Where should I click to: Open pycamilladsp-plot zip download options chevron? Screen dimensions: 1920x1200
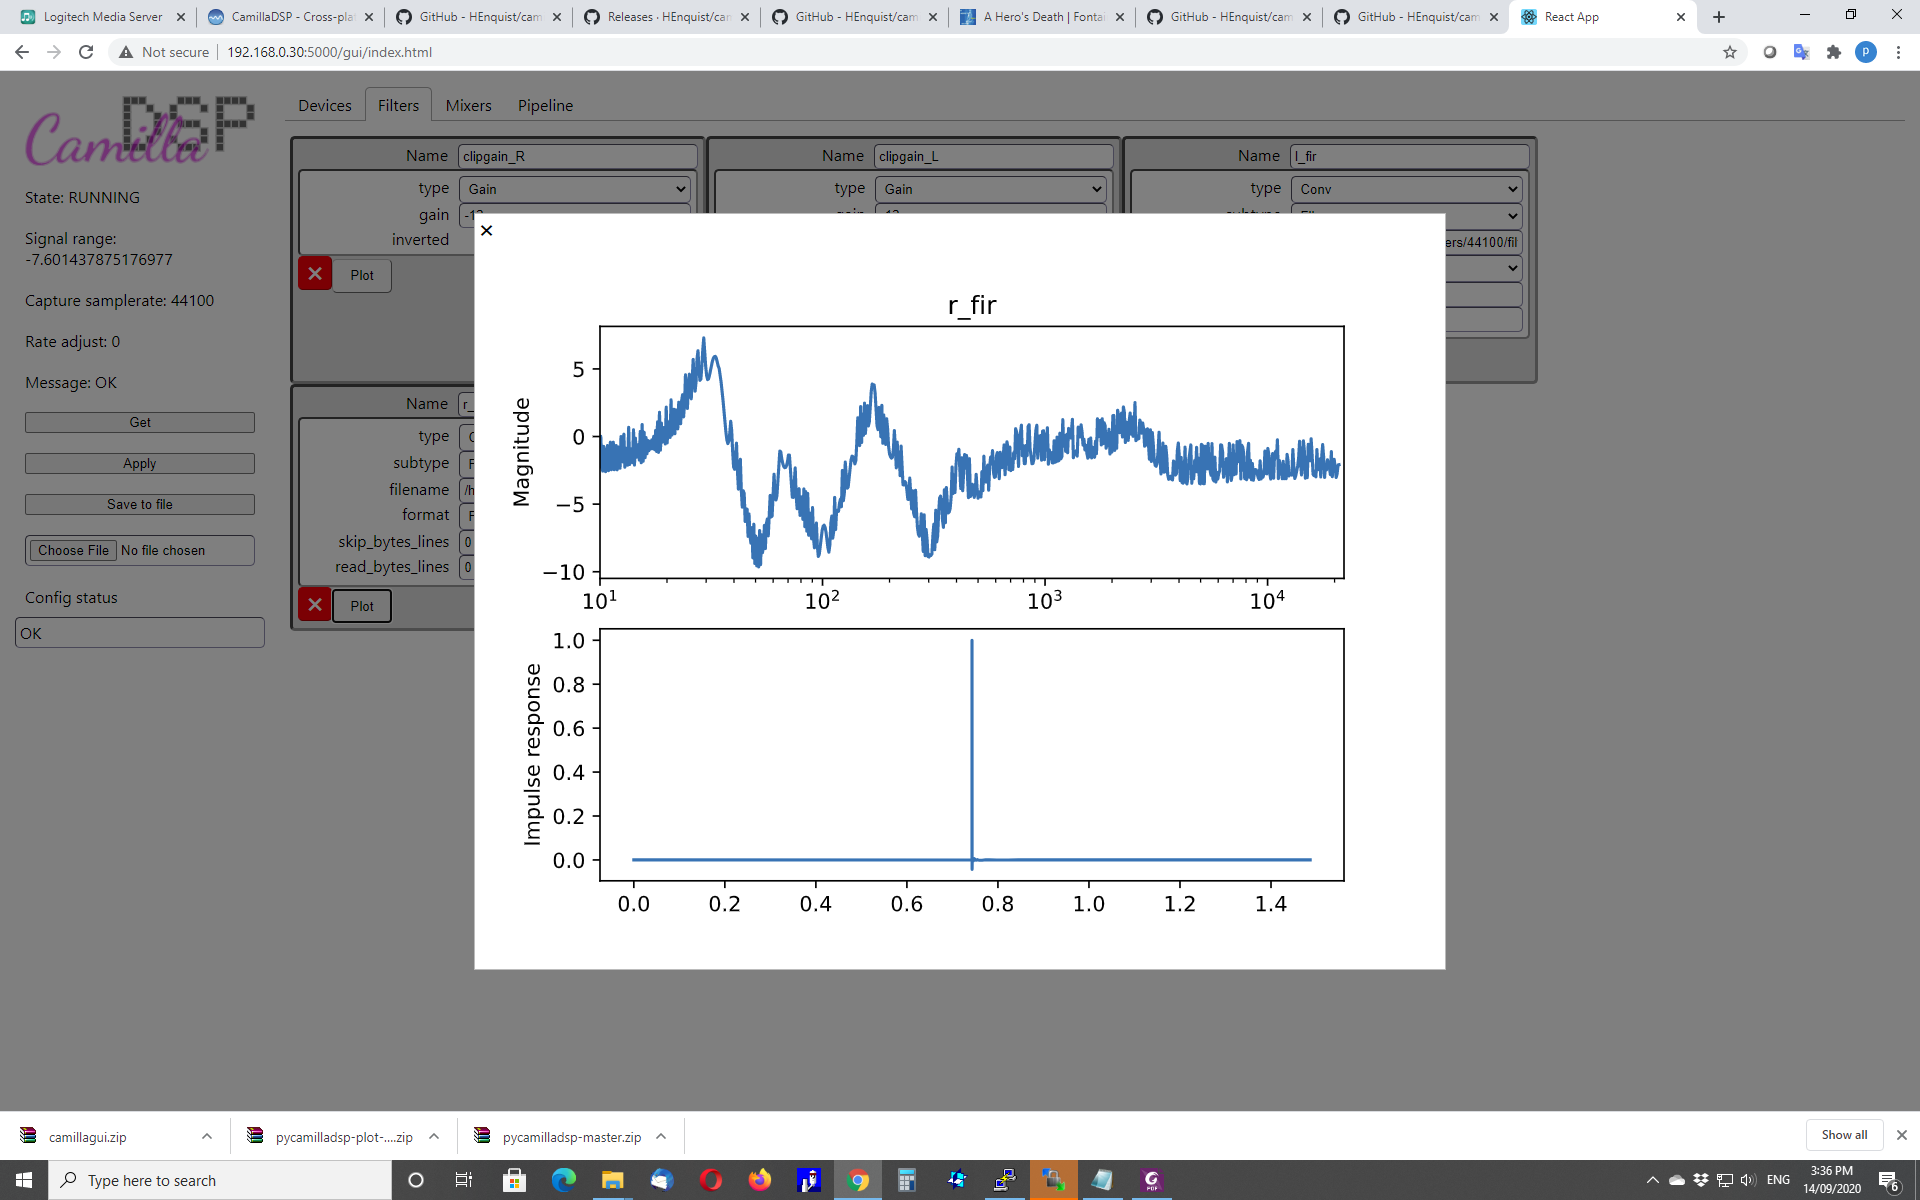coord(434,1136)
